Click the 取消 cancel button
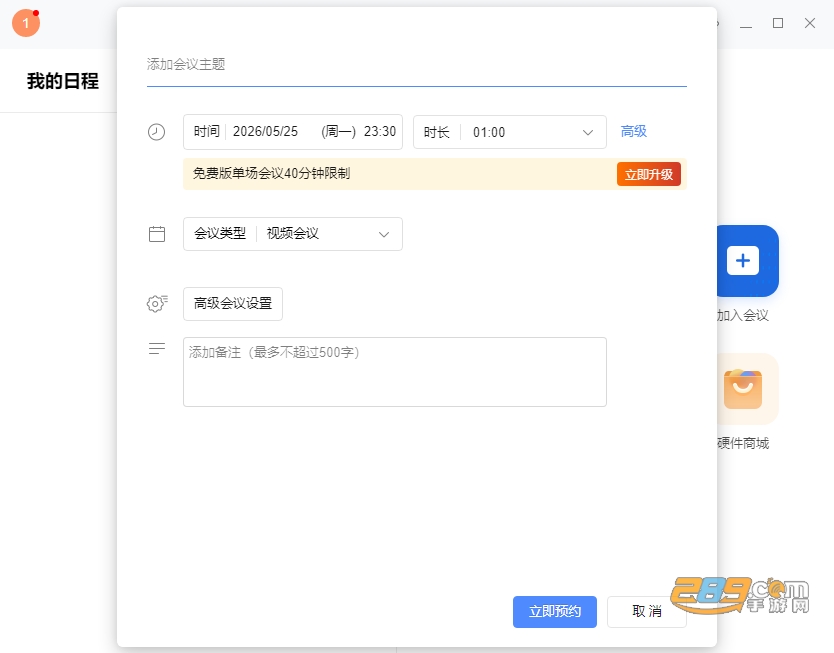The height and width of the screenshot is (653, 834). coord(647,612)
